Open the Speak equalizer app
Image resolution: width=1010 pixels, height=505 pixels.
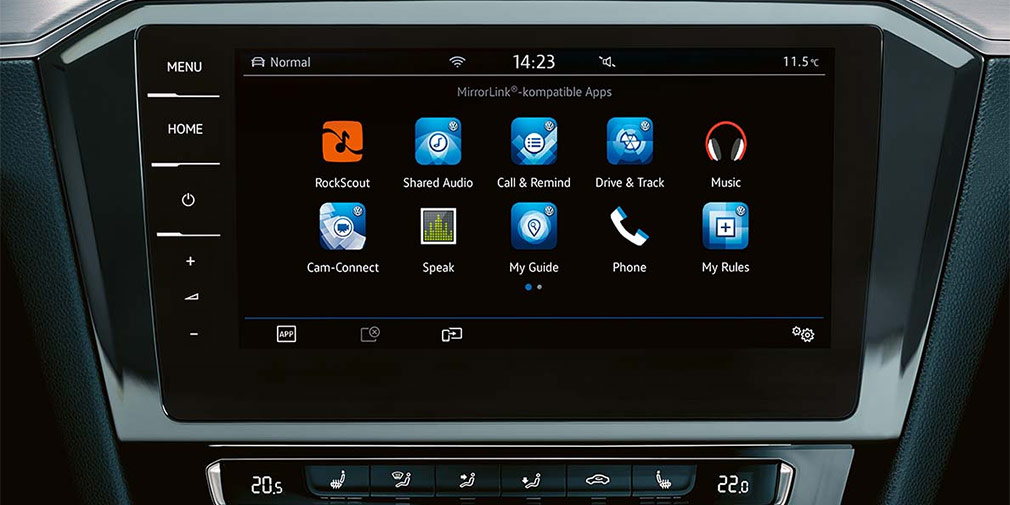439,226
